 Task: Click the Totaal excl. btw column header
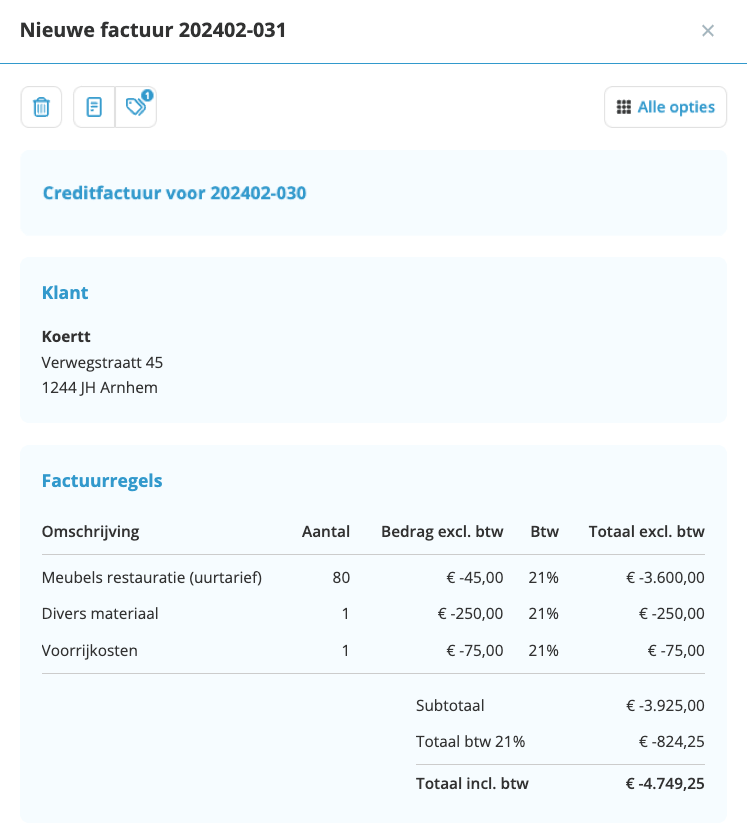pyautogui.click(x=646, y=531)
